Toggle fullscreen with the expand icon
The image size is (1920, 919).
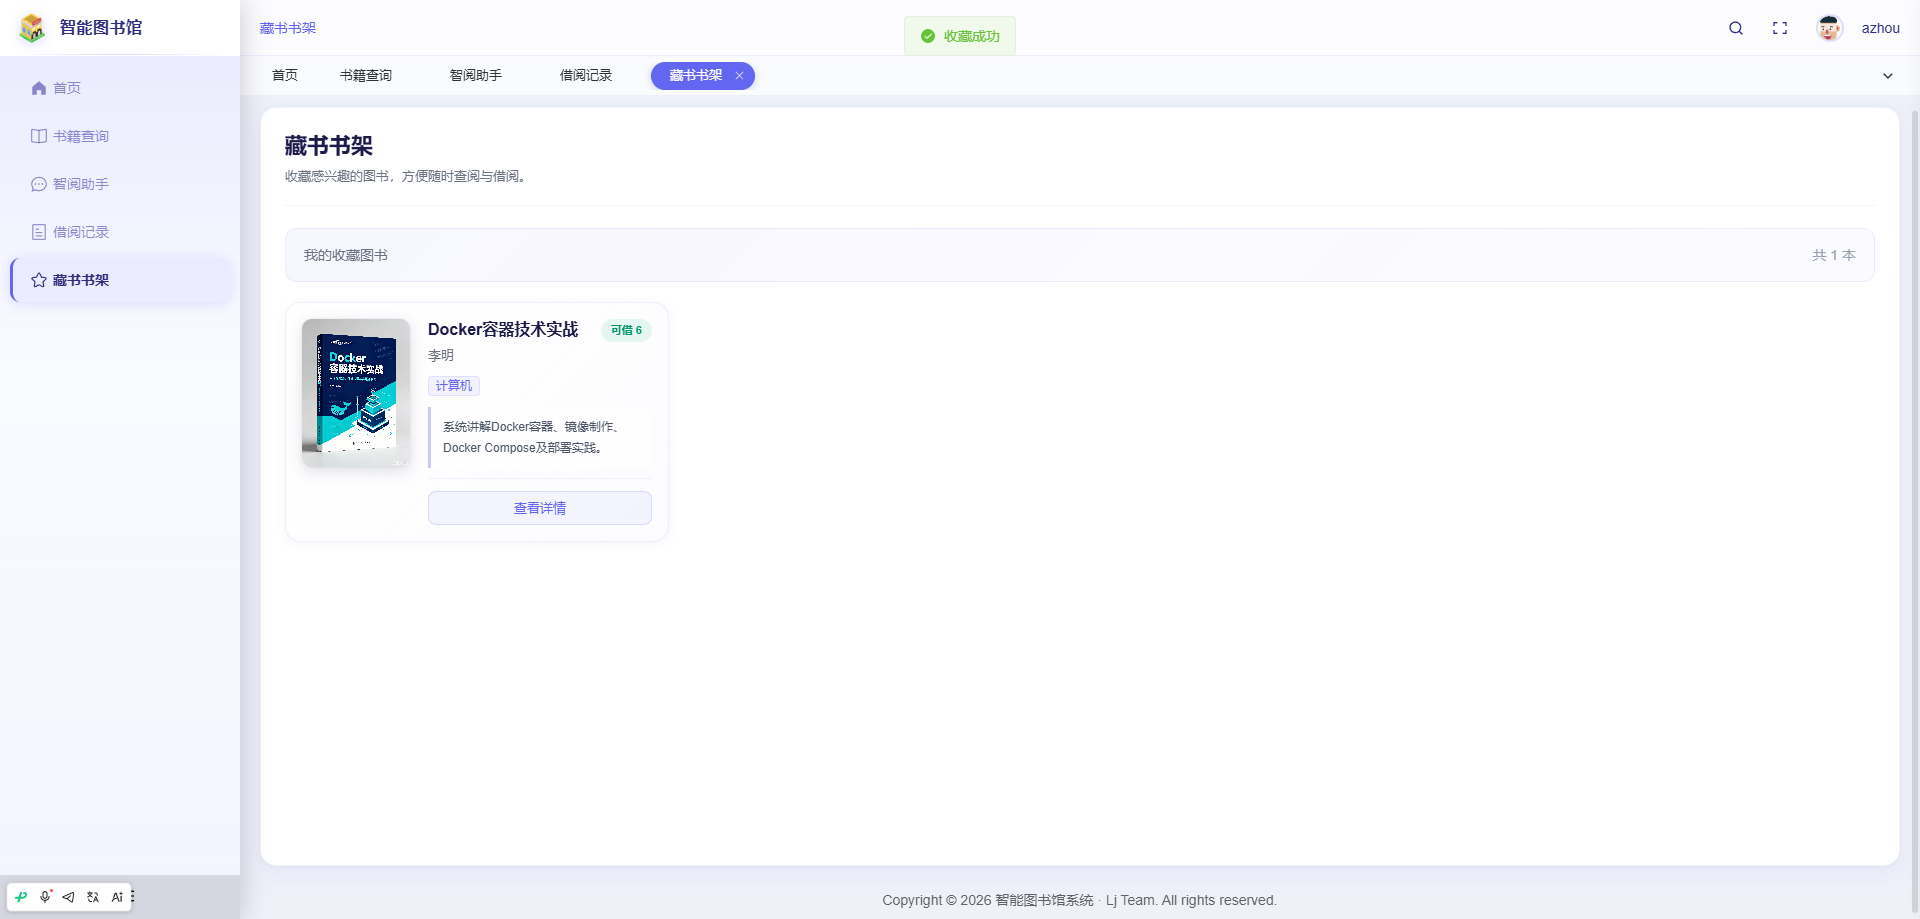click(x=1780, y=28)
